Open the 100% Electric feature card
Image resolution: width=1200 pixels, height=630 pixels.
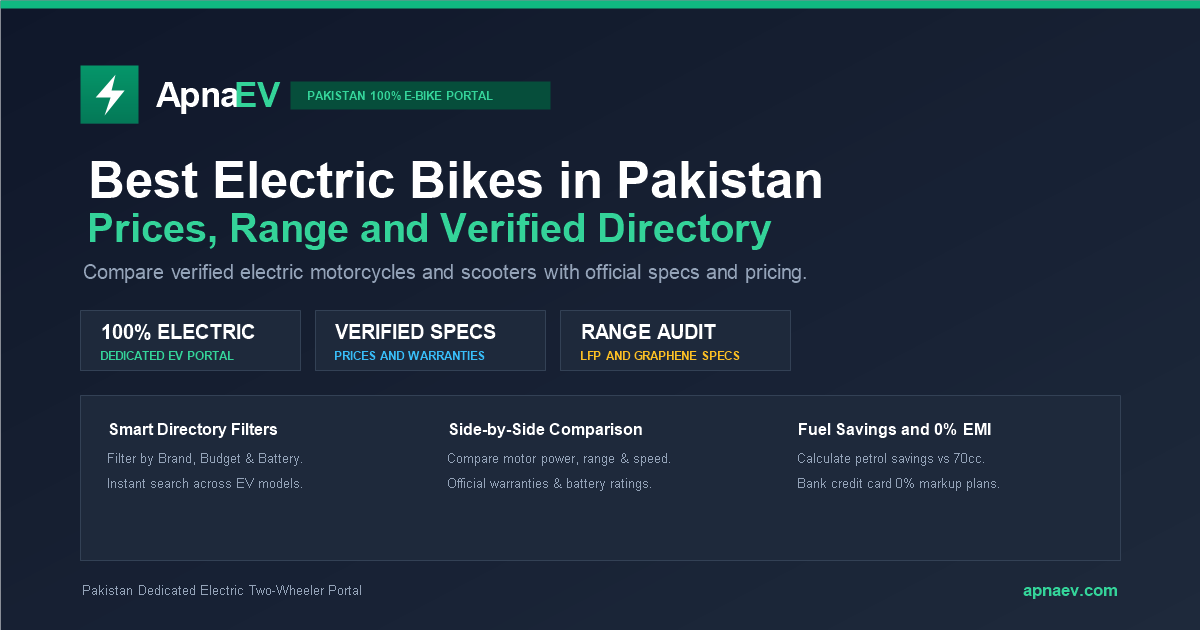pos(190,341)
